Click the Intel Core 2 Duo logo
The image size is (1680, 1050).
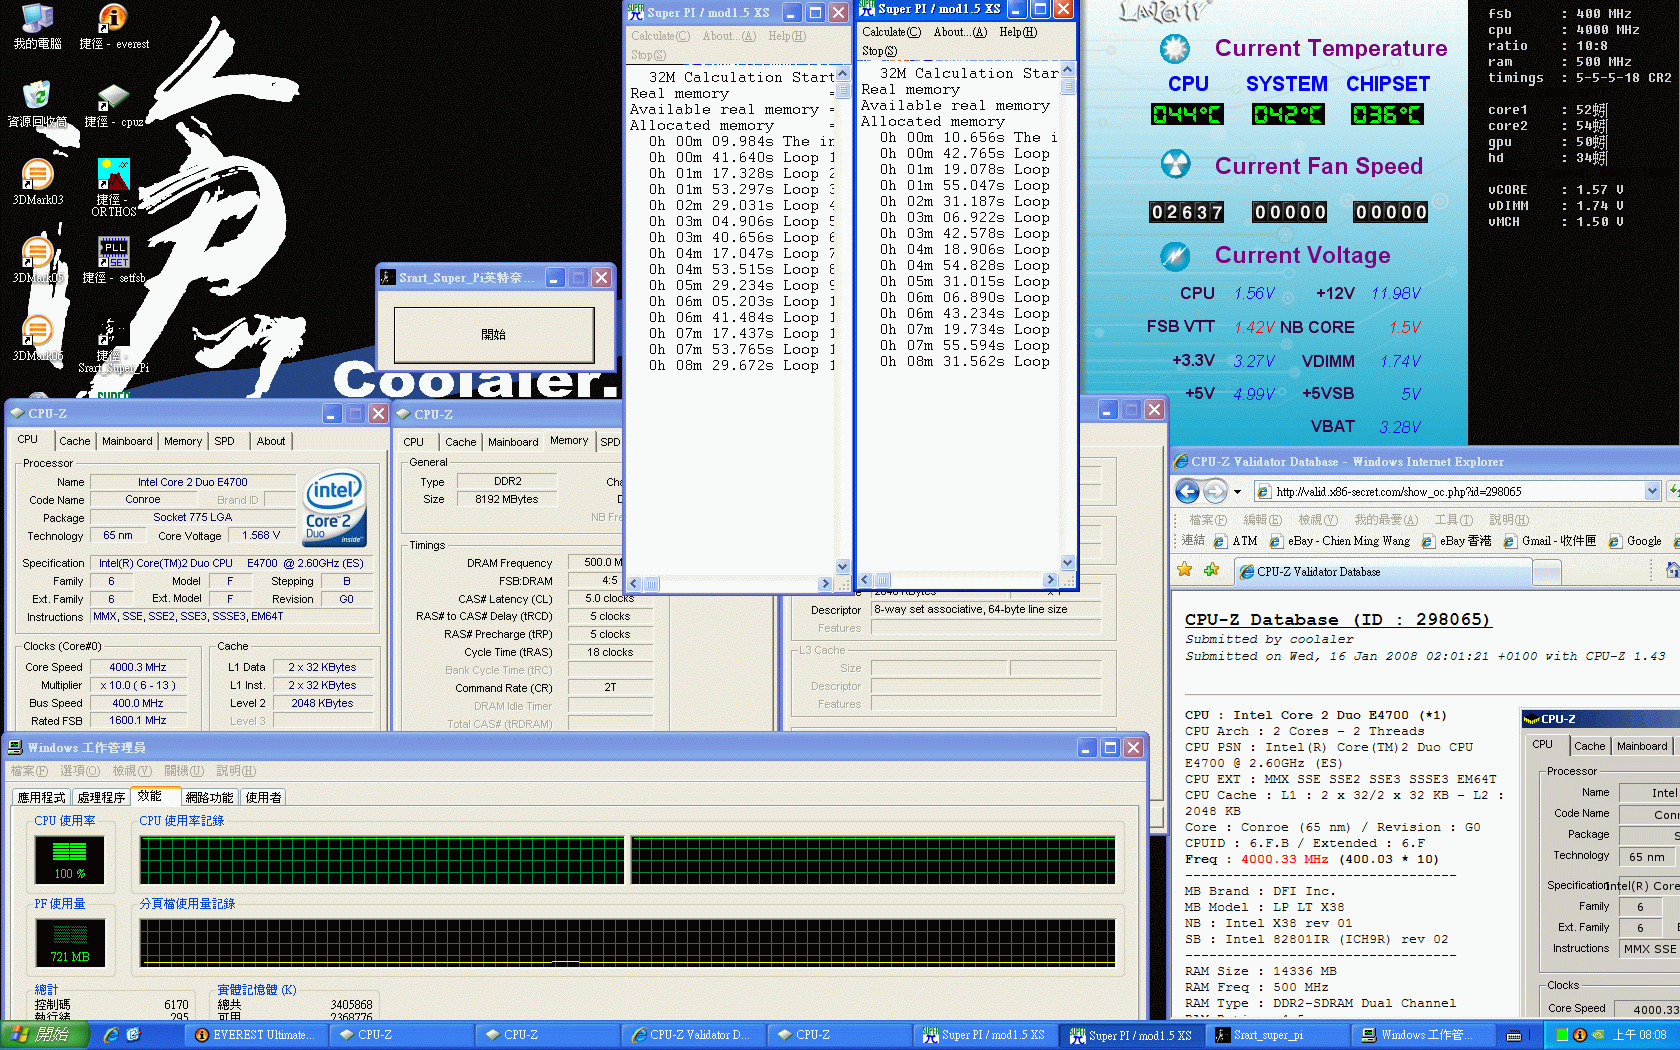[x=335, y=508]
